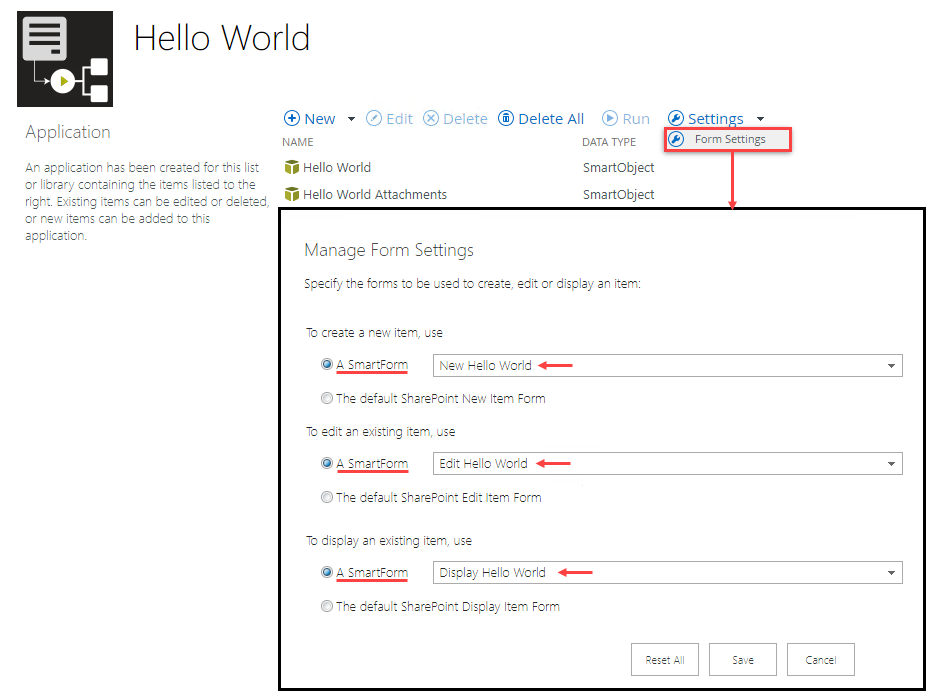Select A SmartForm radio for creating new item
Image resolution: width=926 pixels, height=691 pixels.
[327, 365]
